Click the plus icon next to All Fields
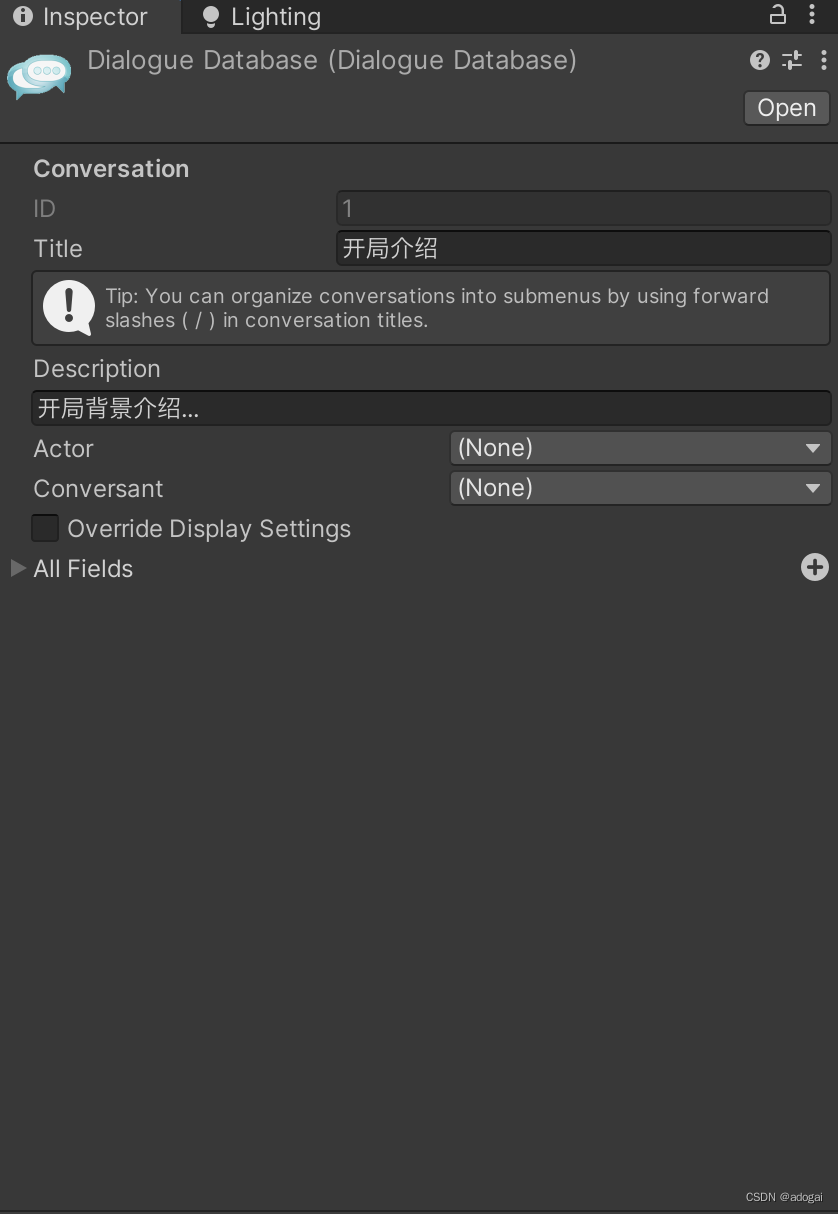The height and width of the screenshot is (1214, 838). point(815,567)
